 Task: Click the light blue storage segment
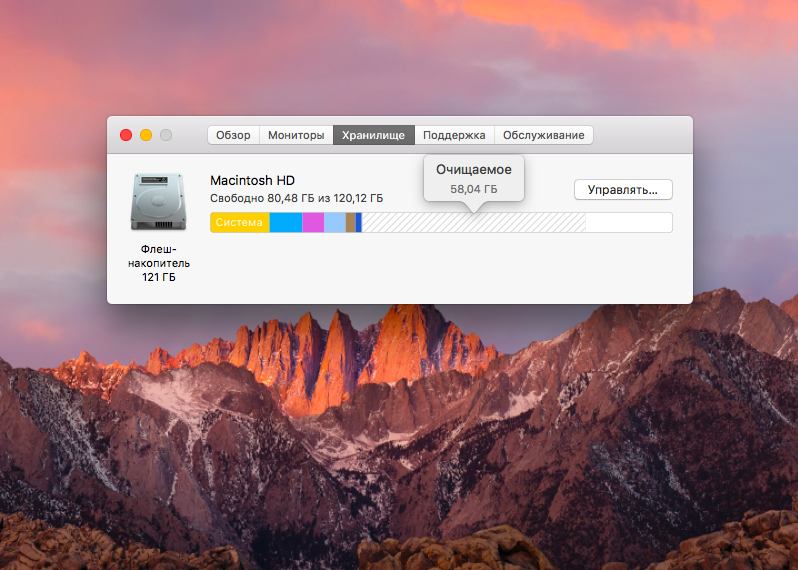[x=335, y=222]
